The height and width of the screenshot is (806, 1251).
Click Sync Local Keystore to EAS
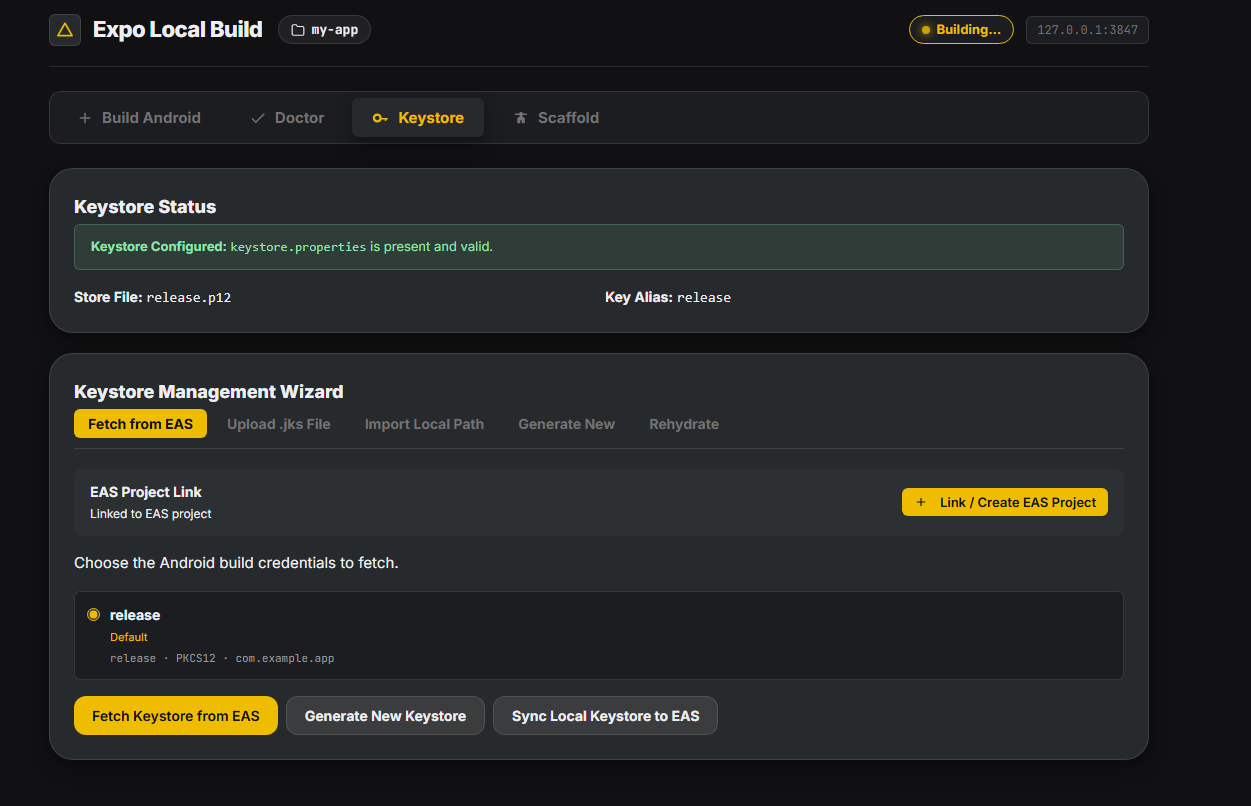tap(605, 716)
